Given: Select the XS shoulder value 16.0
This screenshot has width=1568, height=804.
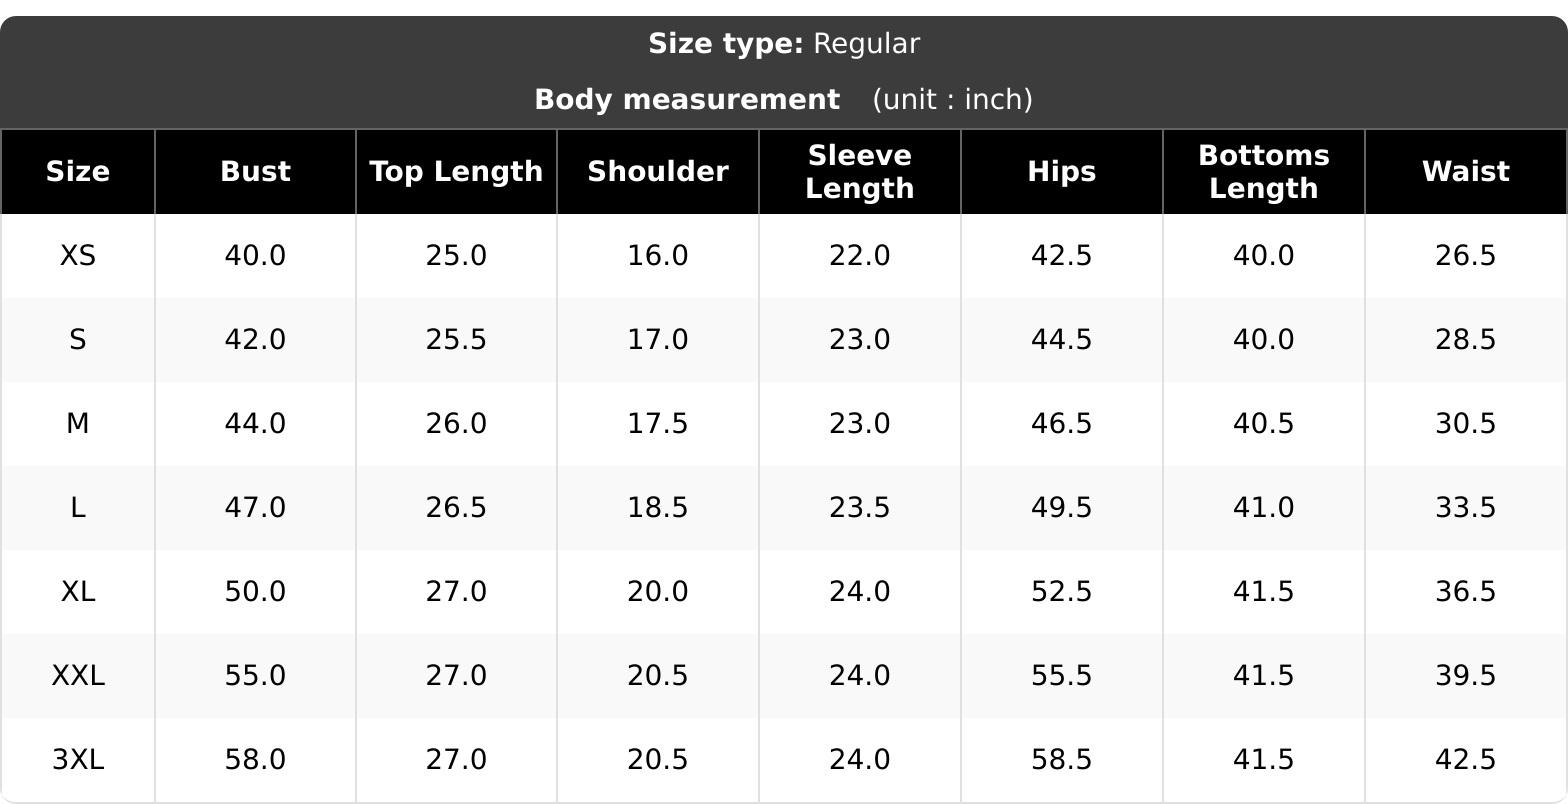Looking at the screenshot, I should pos(658,256).
